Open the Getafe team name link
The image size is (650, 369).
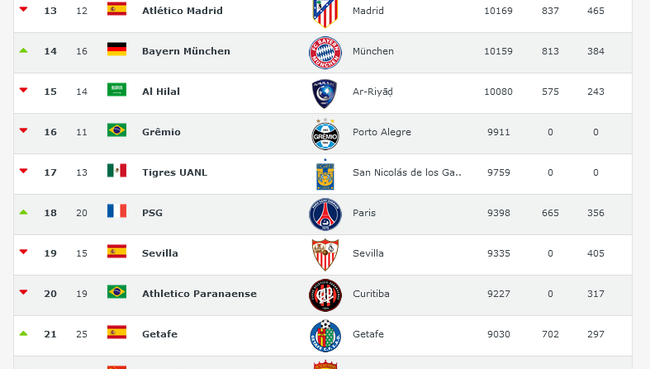point(160,334)
